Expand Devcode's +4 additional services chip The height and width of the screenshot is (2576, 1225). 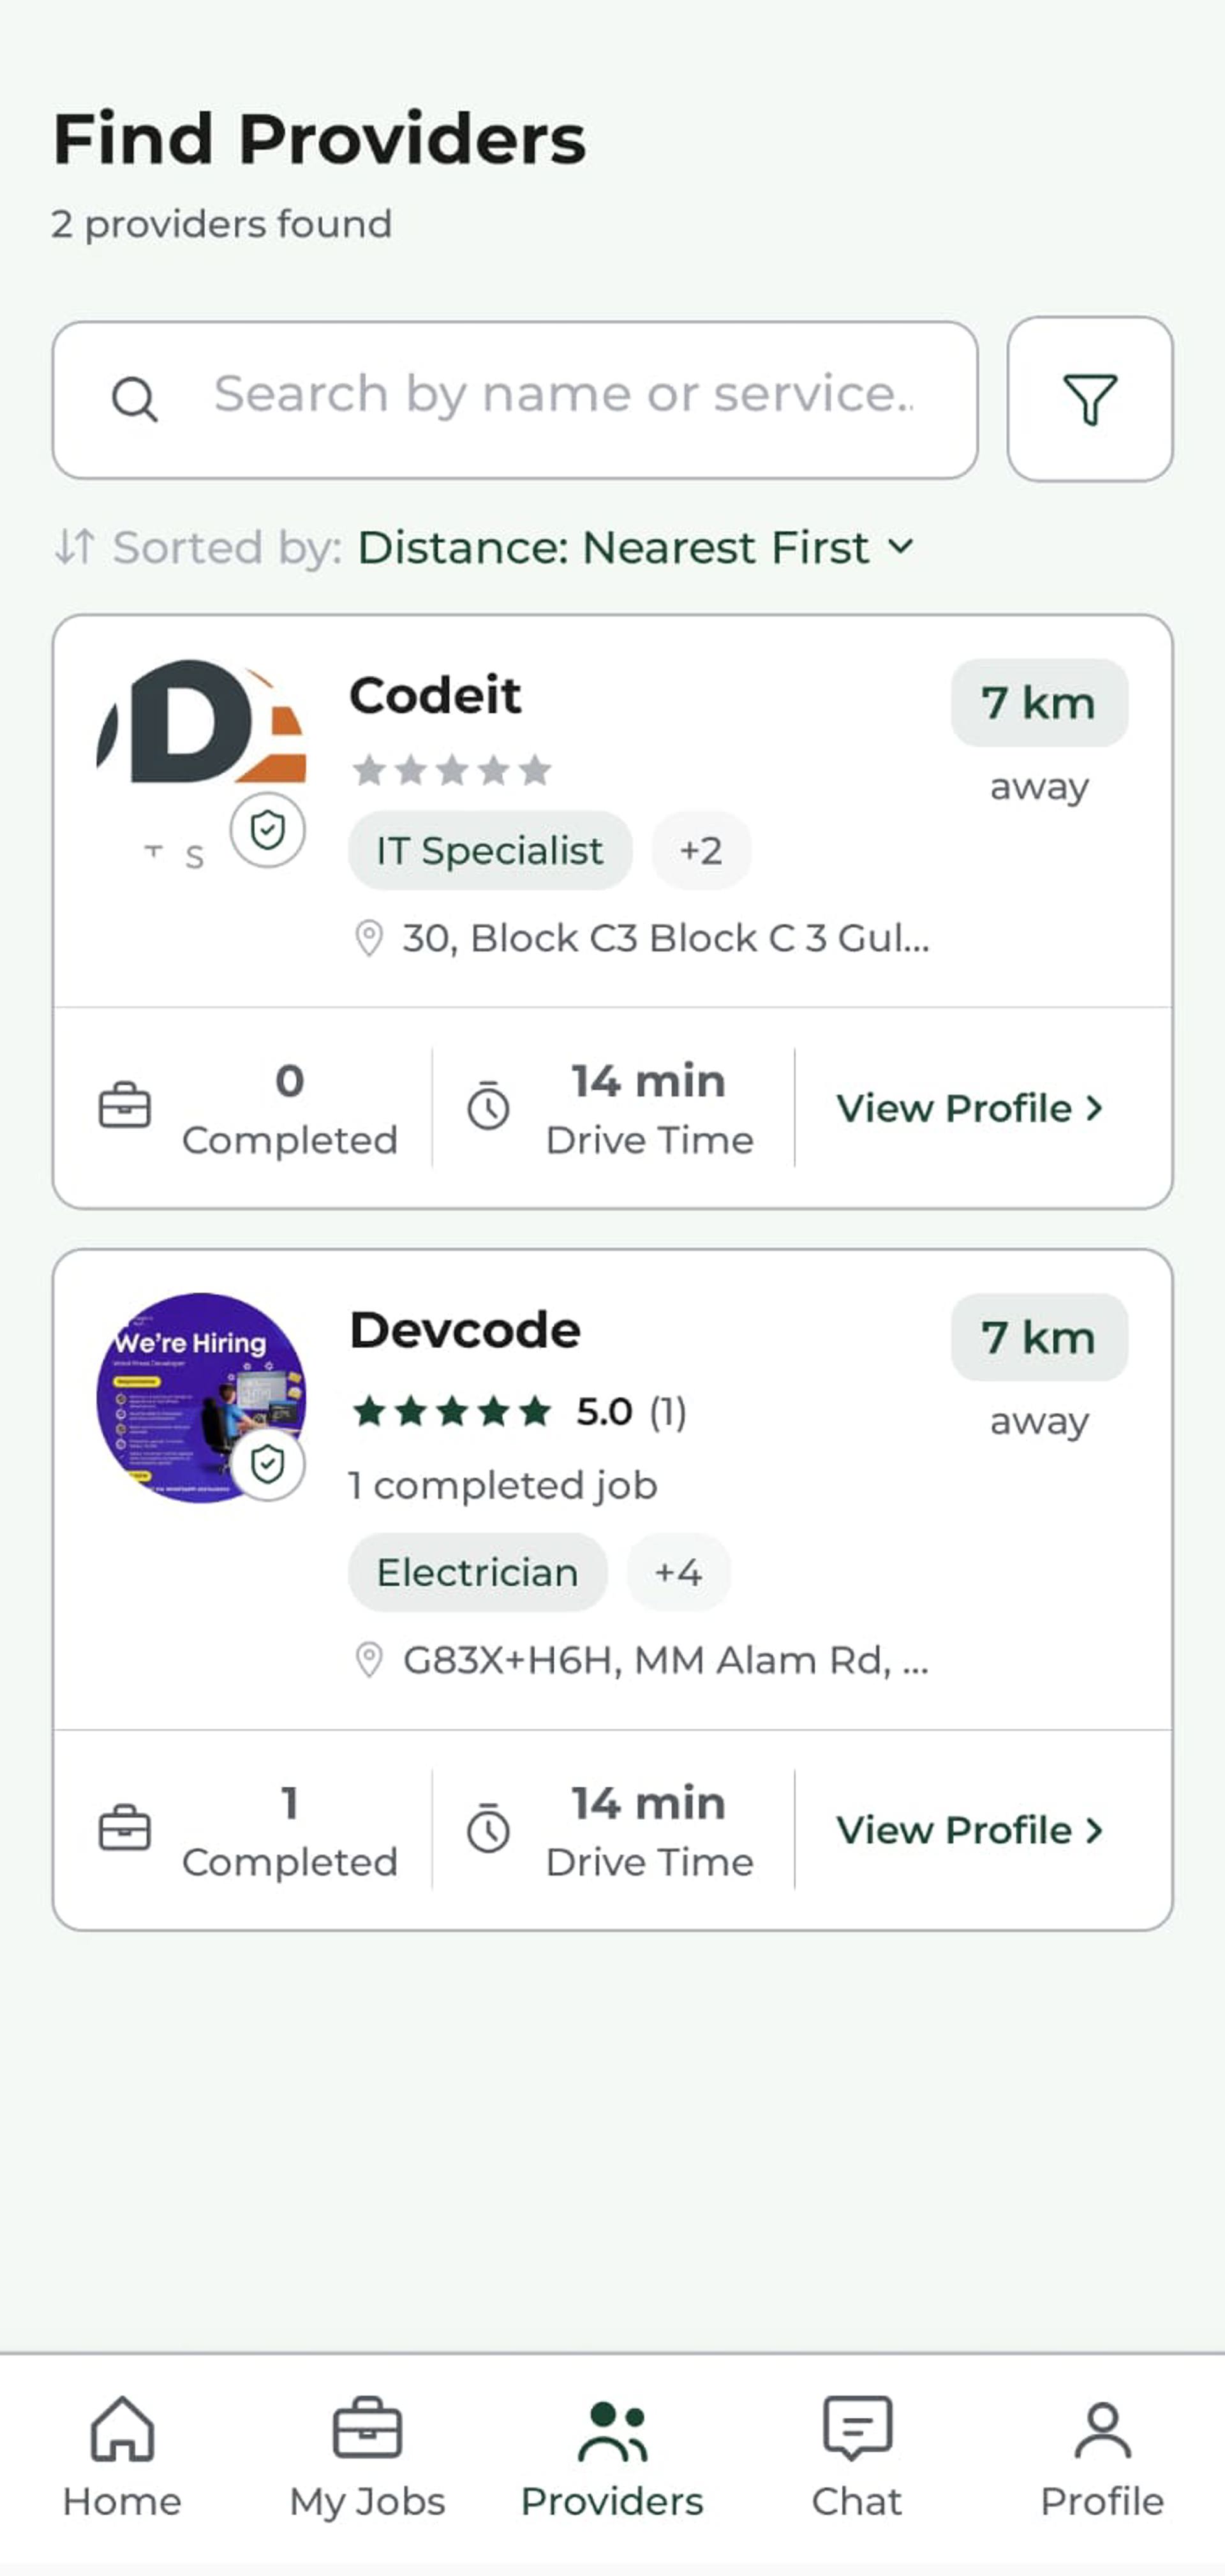[x=678, y=1572]
